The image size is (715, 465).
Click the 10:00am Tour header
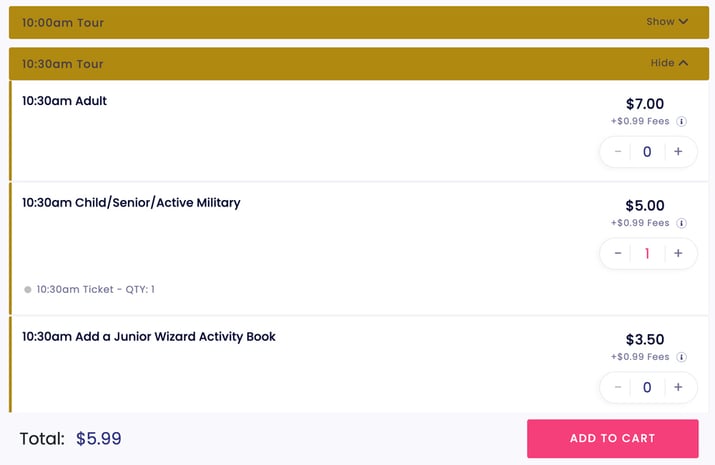[359, 22]
